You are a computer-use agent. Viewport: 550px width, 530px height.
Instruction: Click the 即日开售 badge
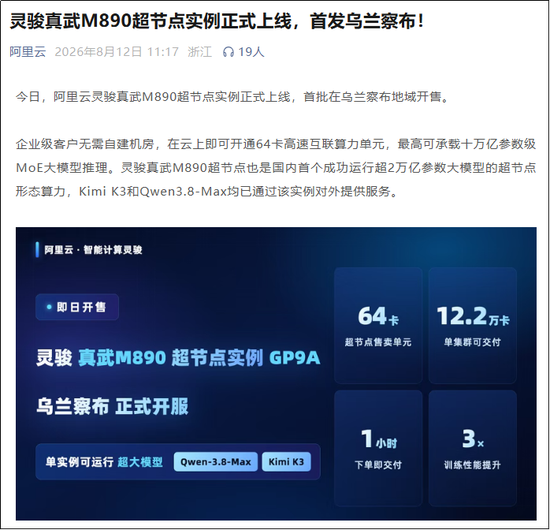[77, 307]
